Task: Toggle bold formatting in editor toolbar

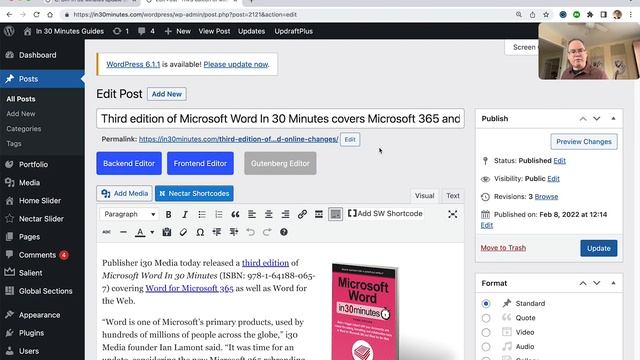Action: click(168, 214)
